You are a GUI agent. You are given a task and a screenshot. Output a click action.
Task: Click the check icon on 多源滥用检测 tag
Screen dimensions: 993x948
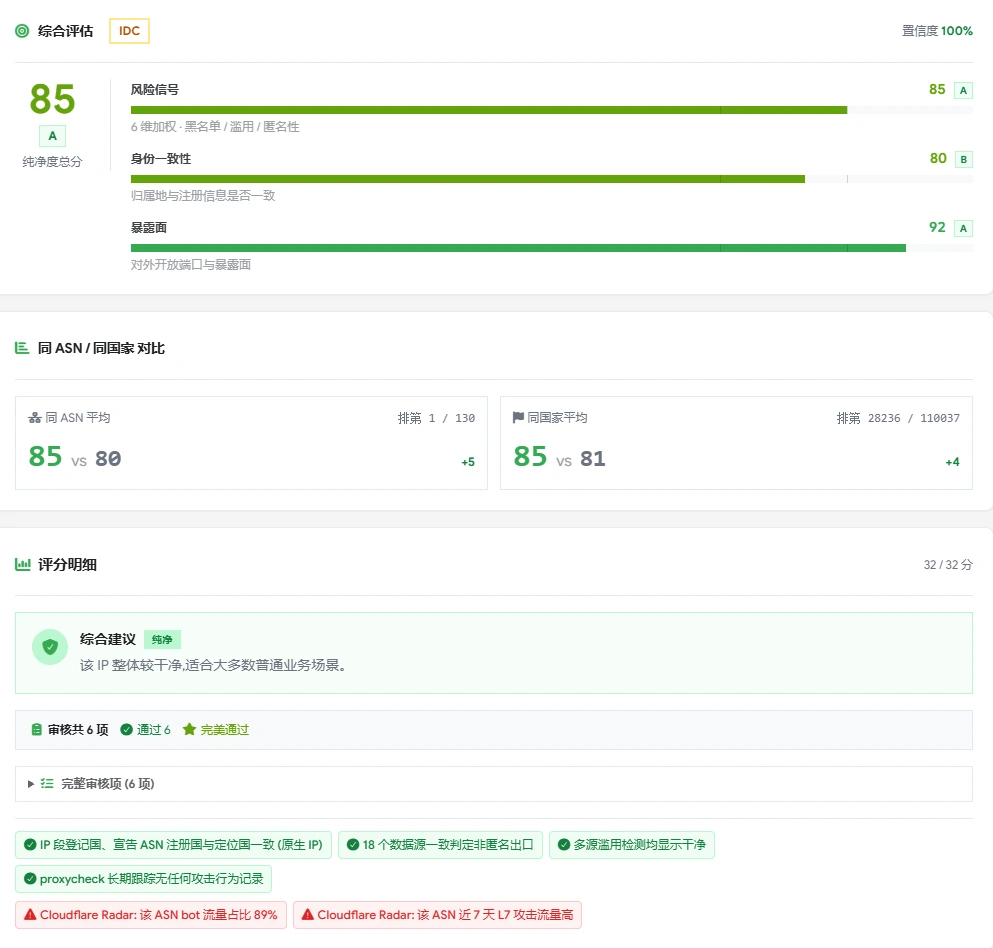point(564,844)
